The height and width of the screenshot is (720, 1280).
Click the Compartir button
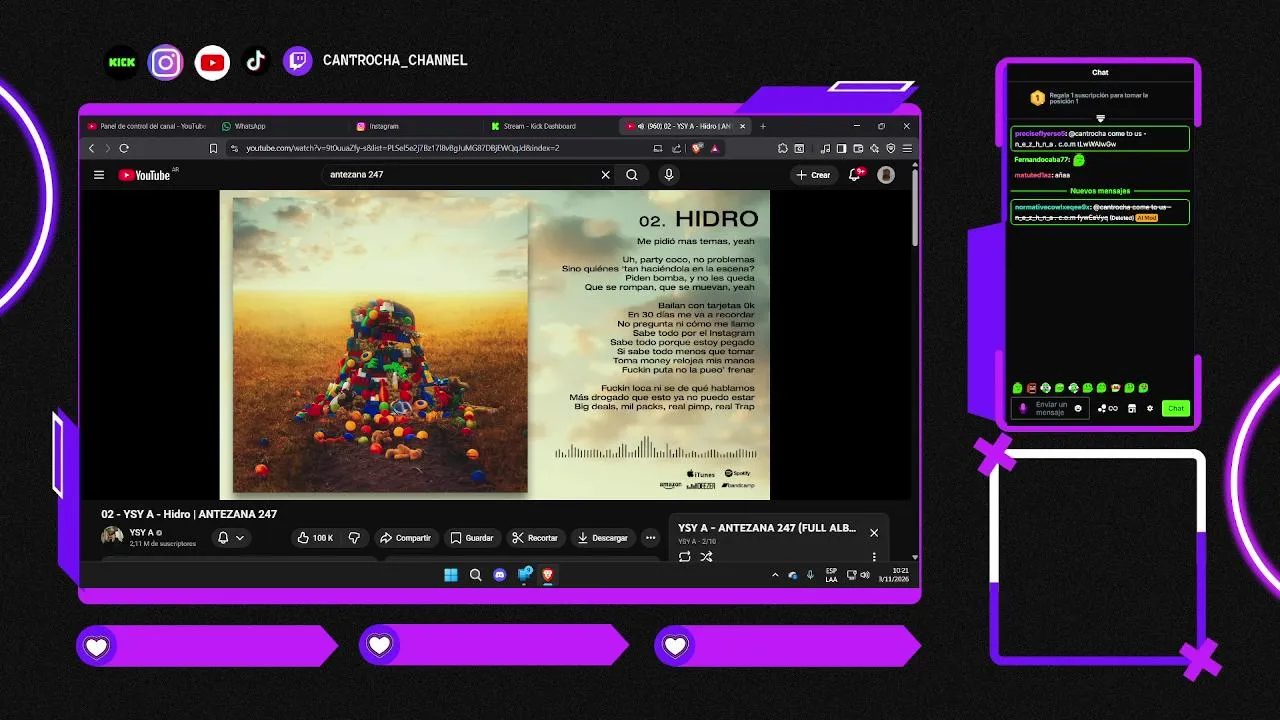[405, 538]
